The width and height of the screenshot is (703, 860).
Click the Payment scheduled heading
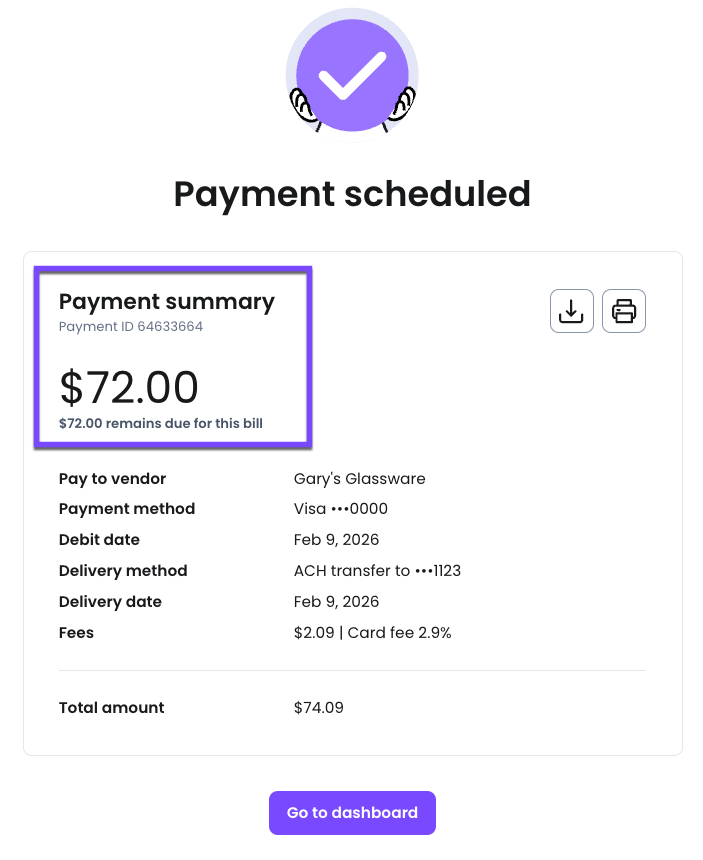[x=352, y=193]
